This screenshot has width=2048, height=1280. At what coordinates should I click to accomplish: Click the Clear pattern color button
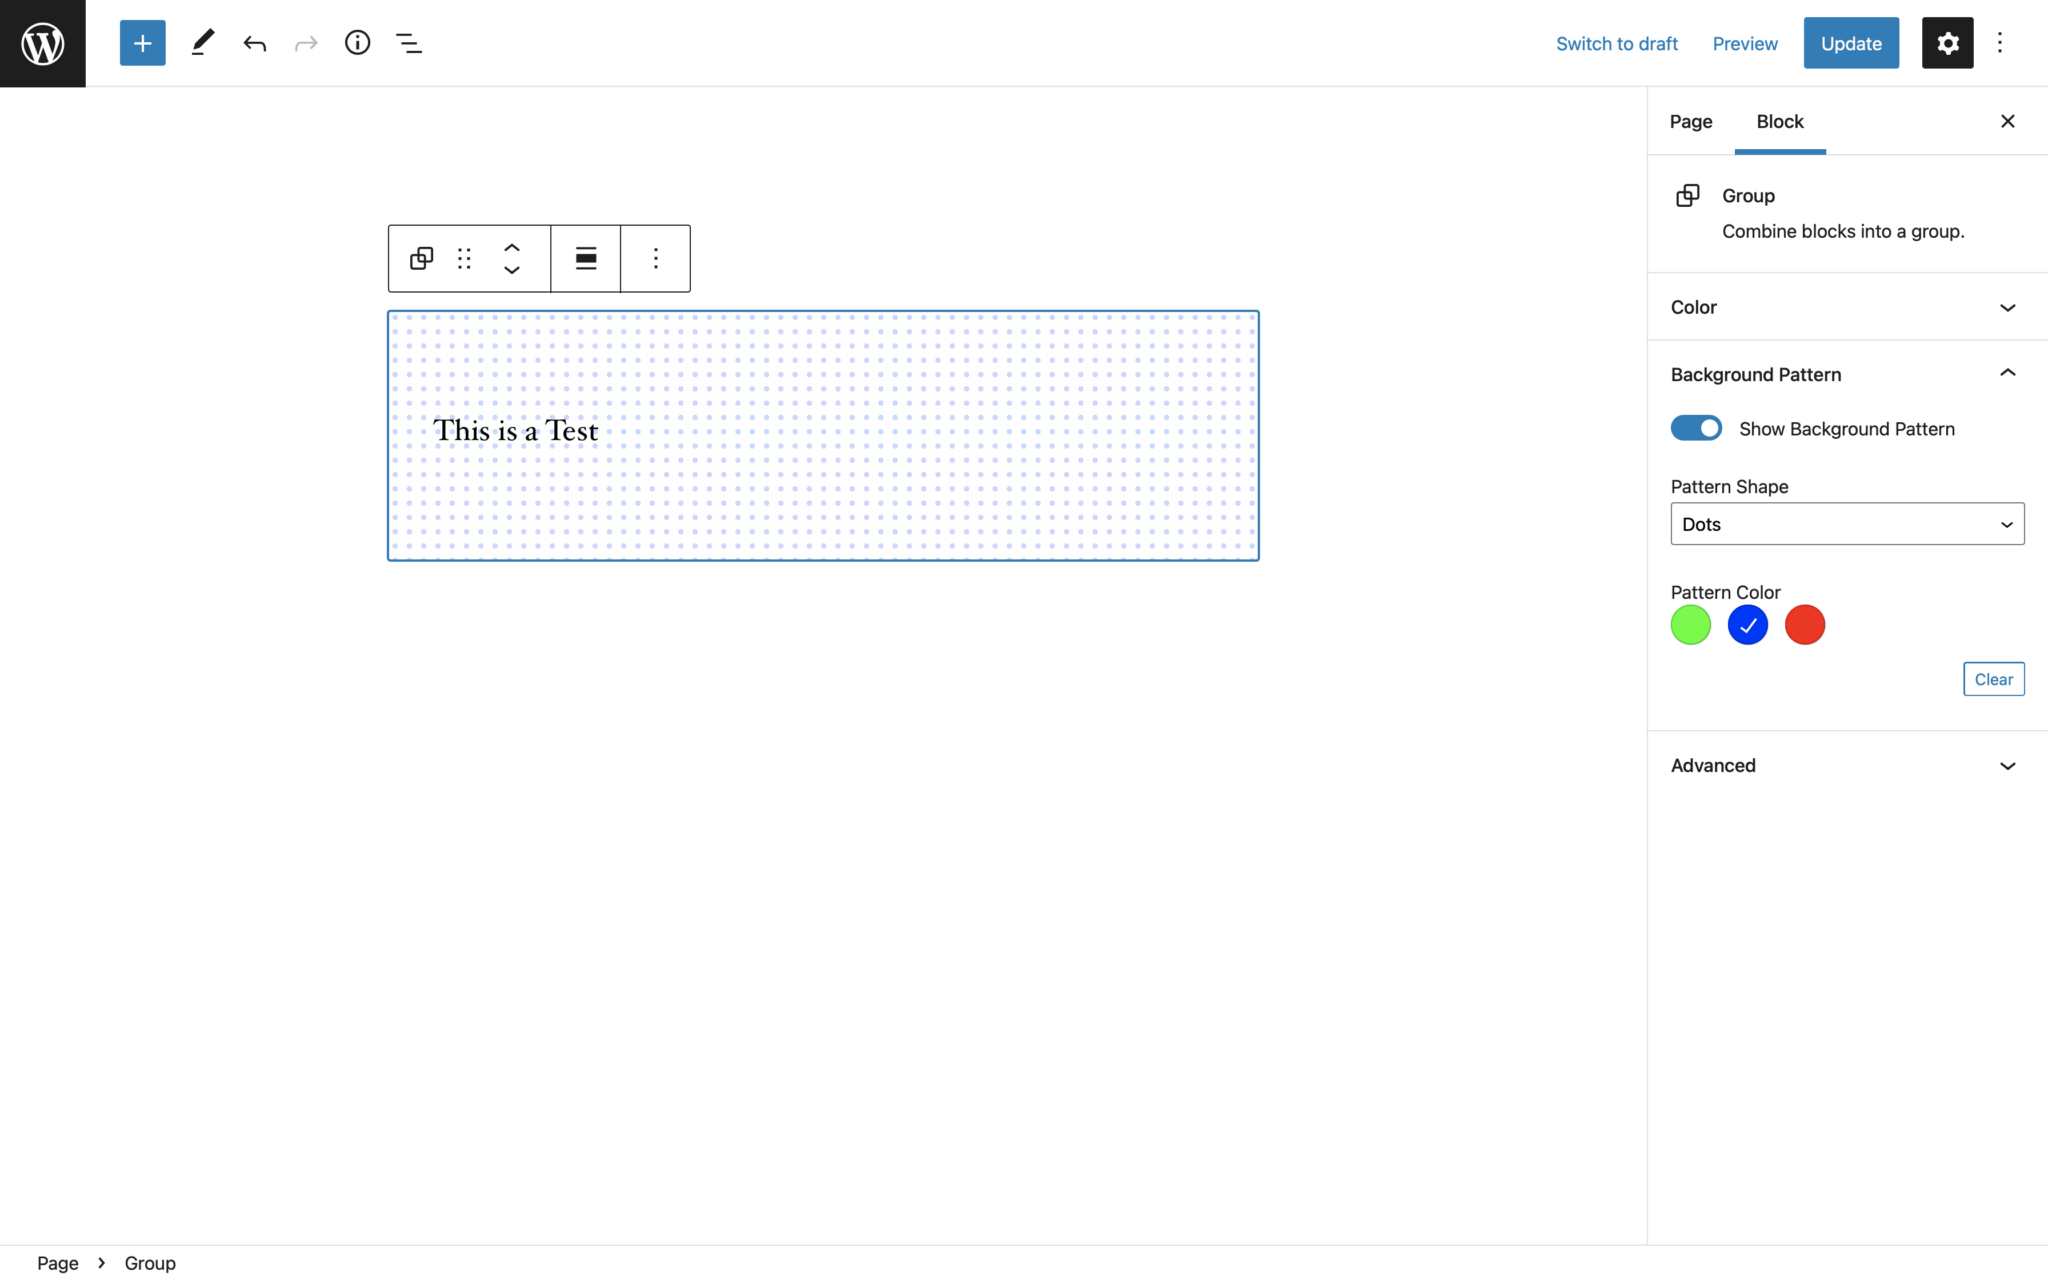[x=1993, y=678]
